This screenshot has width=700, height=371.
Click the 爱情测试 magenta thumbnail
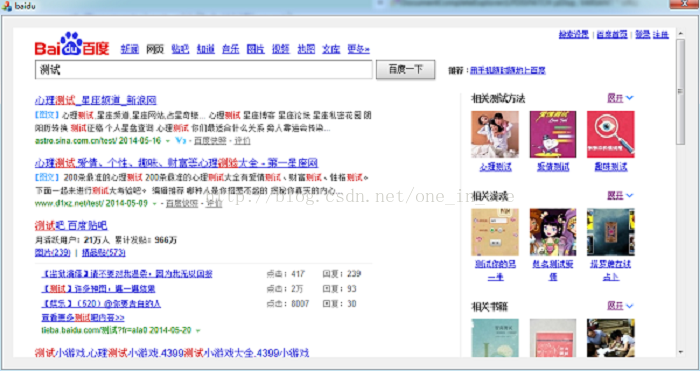coord(553,134)
